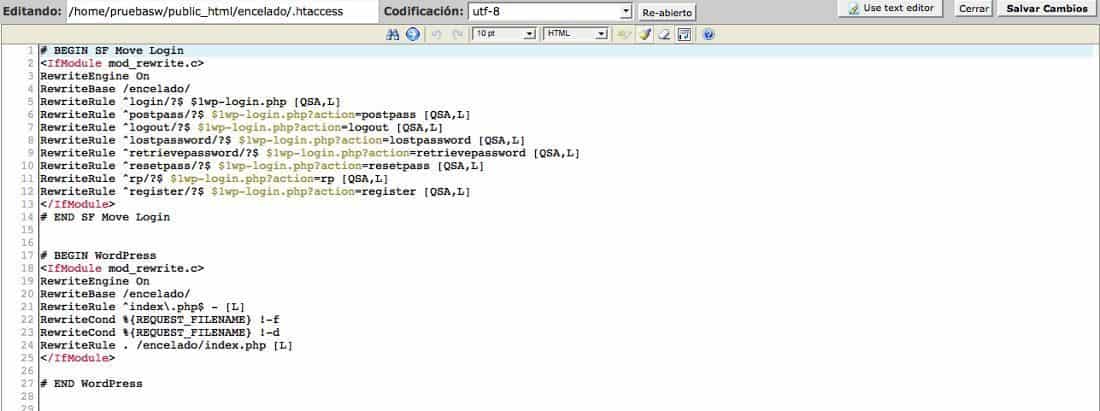Viewport: 1100px width, 411px height.
Task: Click the 'action=postpass' rule line
Action: [255, 114]
